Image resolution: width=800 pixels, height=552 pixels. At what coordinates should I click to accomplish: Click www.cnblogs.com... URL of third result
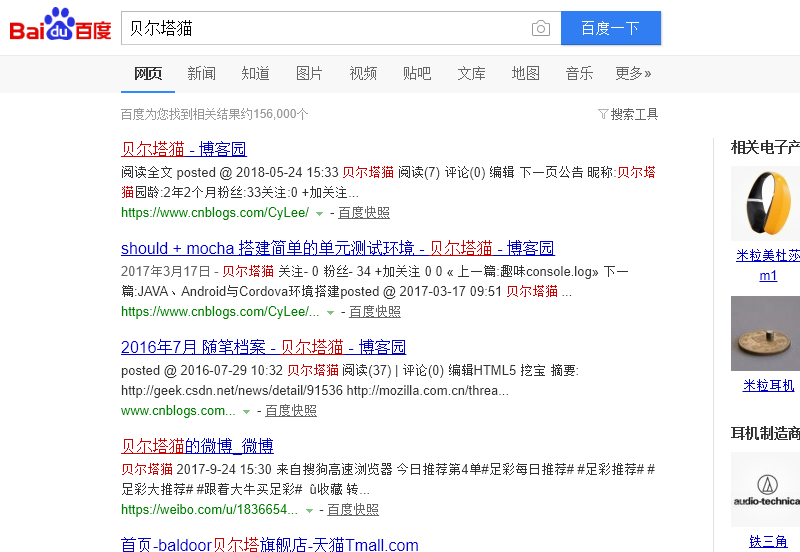click(178, 411)
